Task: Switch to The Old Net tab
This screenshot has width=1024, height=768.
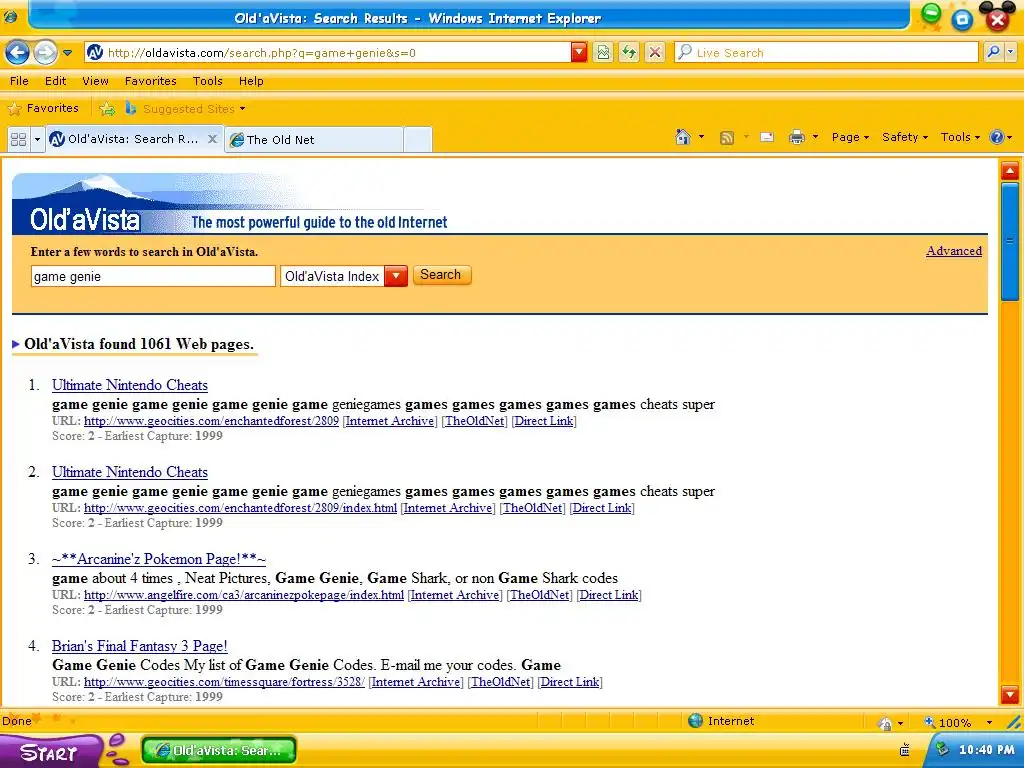Action: [313, 140]
